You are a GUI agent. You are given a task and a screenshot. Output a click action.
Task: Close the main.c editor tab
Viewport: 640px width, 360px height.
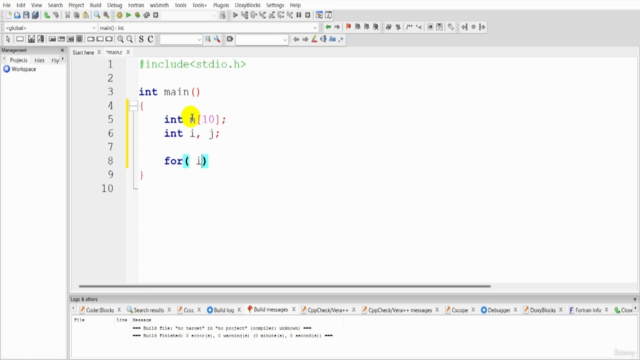click(x=128, y=52)
